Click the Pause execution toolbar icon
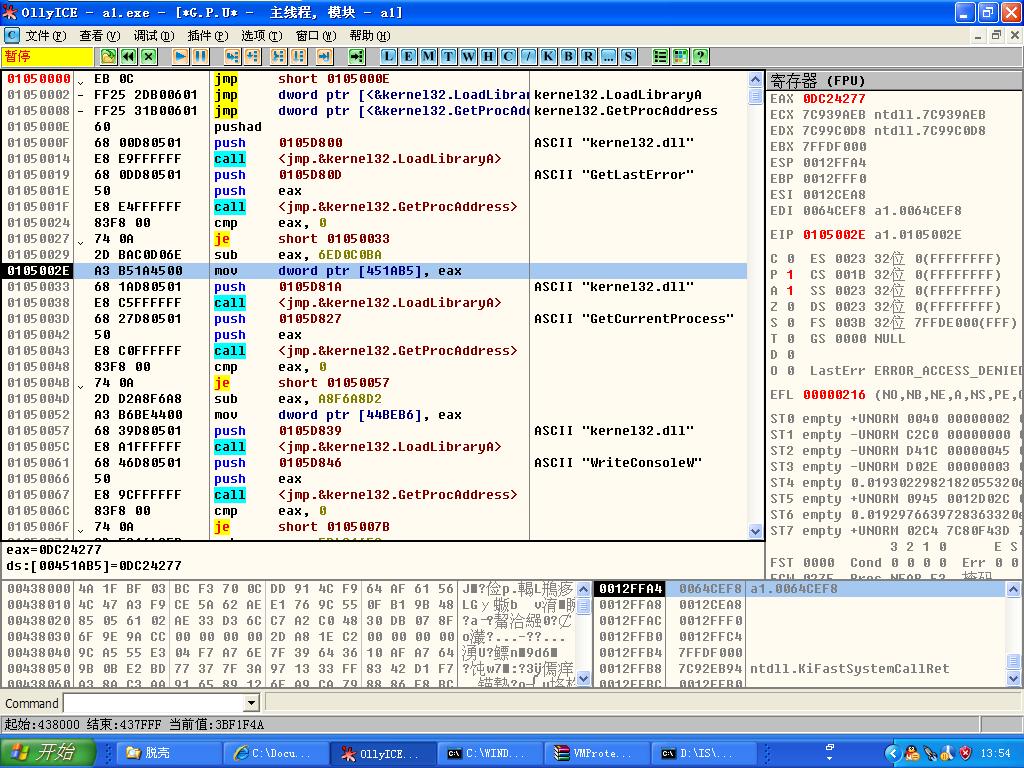 click(201, 57)
